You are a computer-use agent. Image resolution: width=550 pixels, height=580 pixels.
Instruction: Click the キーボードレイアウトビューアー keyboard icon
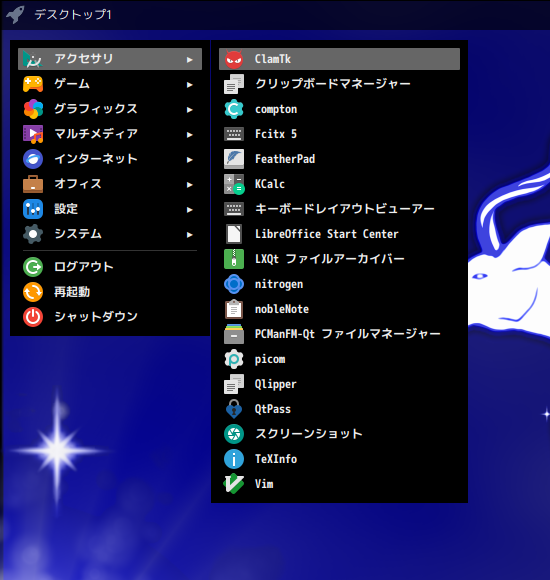tap(234, 209)
